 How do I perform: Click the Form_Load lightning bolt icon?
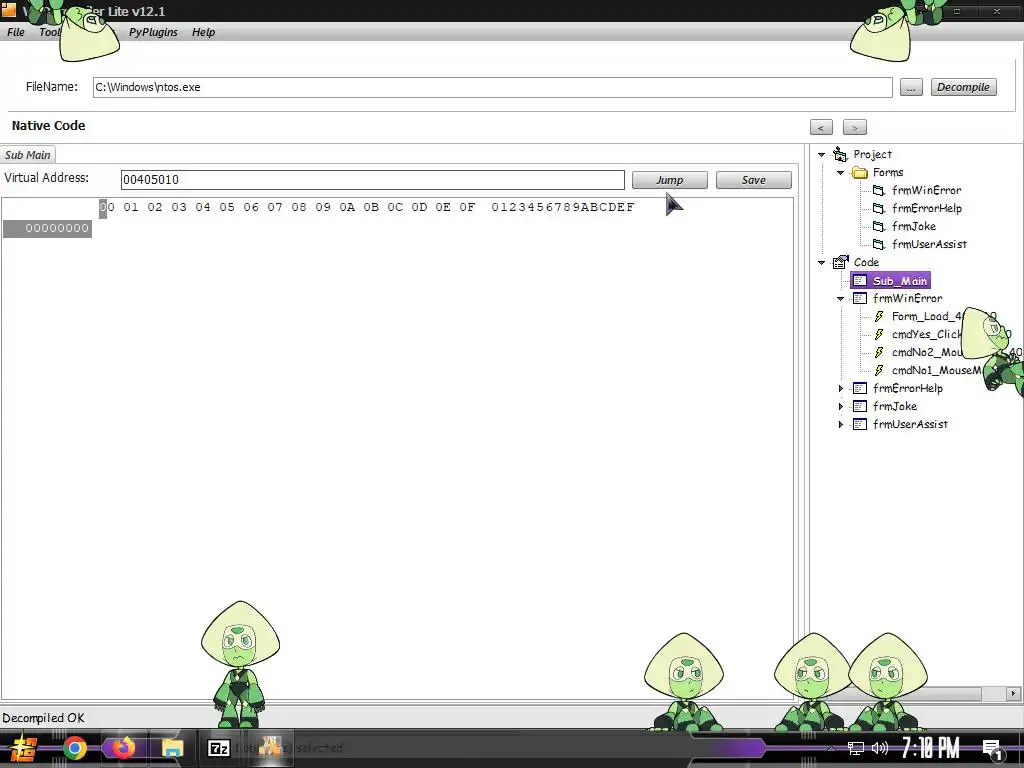click(x=879, y=317)
